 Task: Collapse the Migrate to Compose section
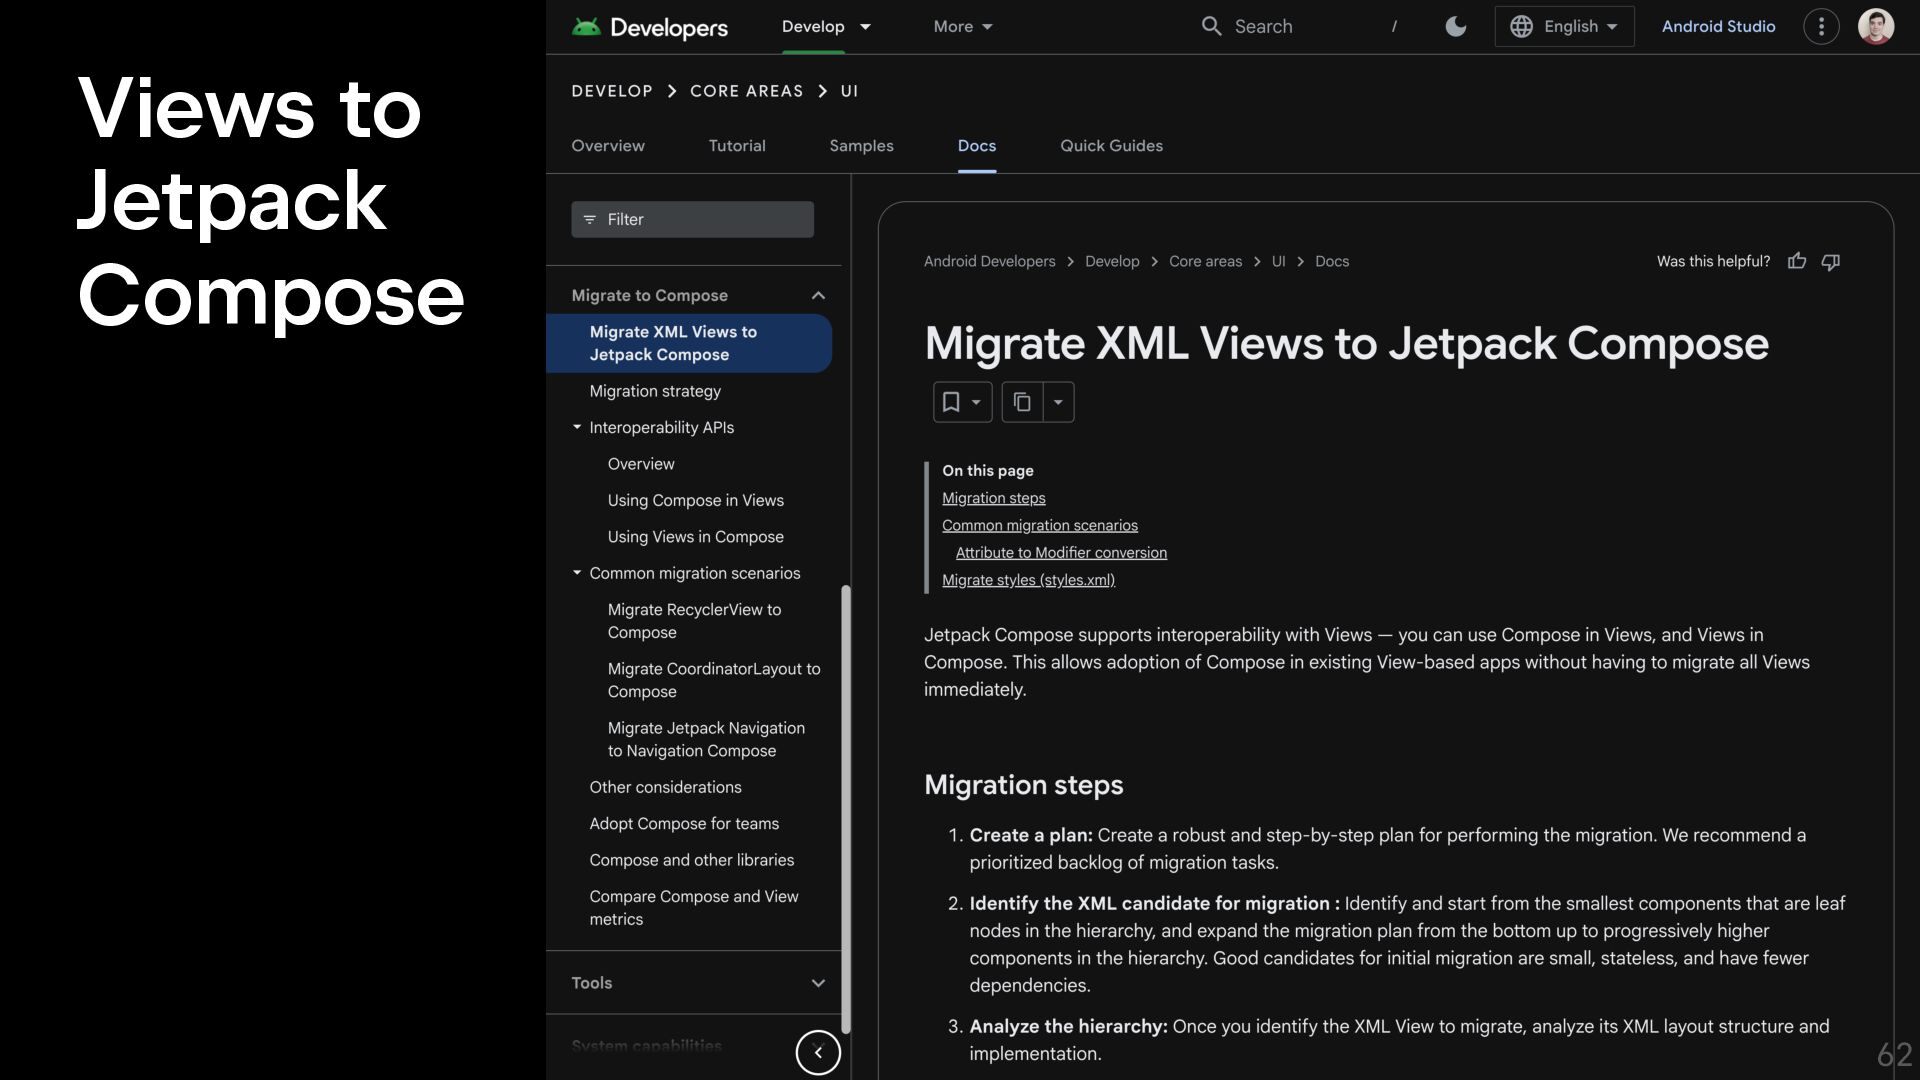pyautogui.click(x=818, y=295)
